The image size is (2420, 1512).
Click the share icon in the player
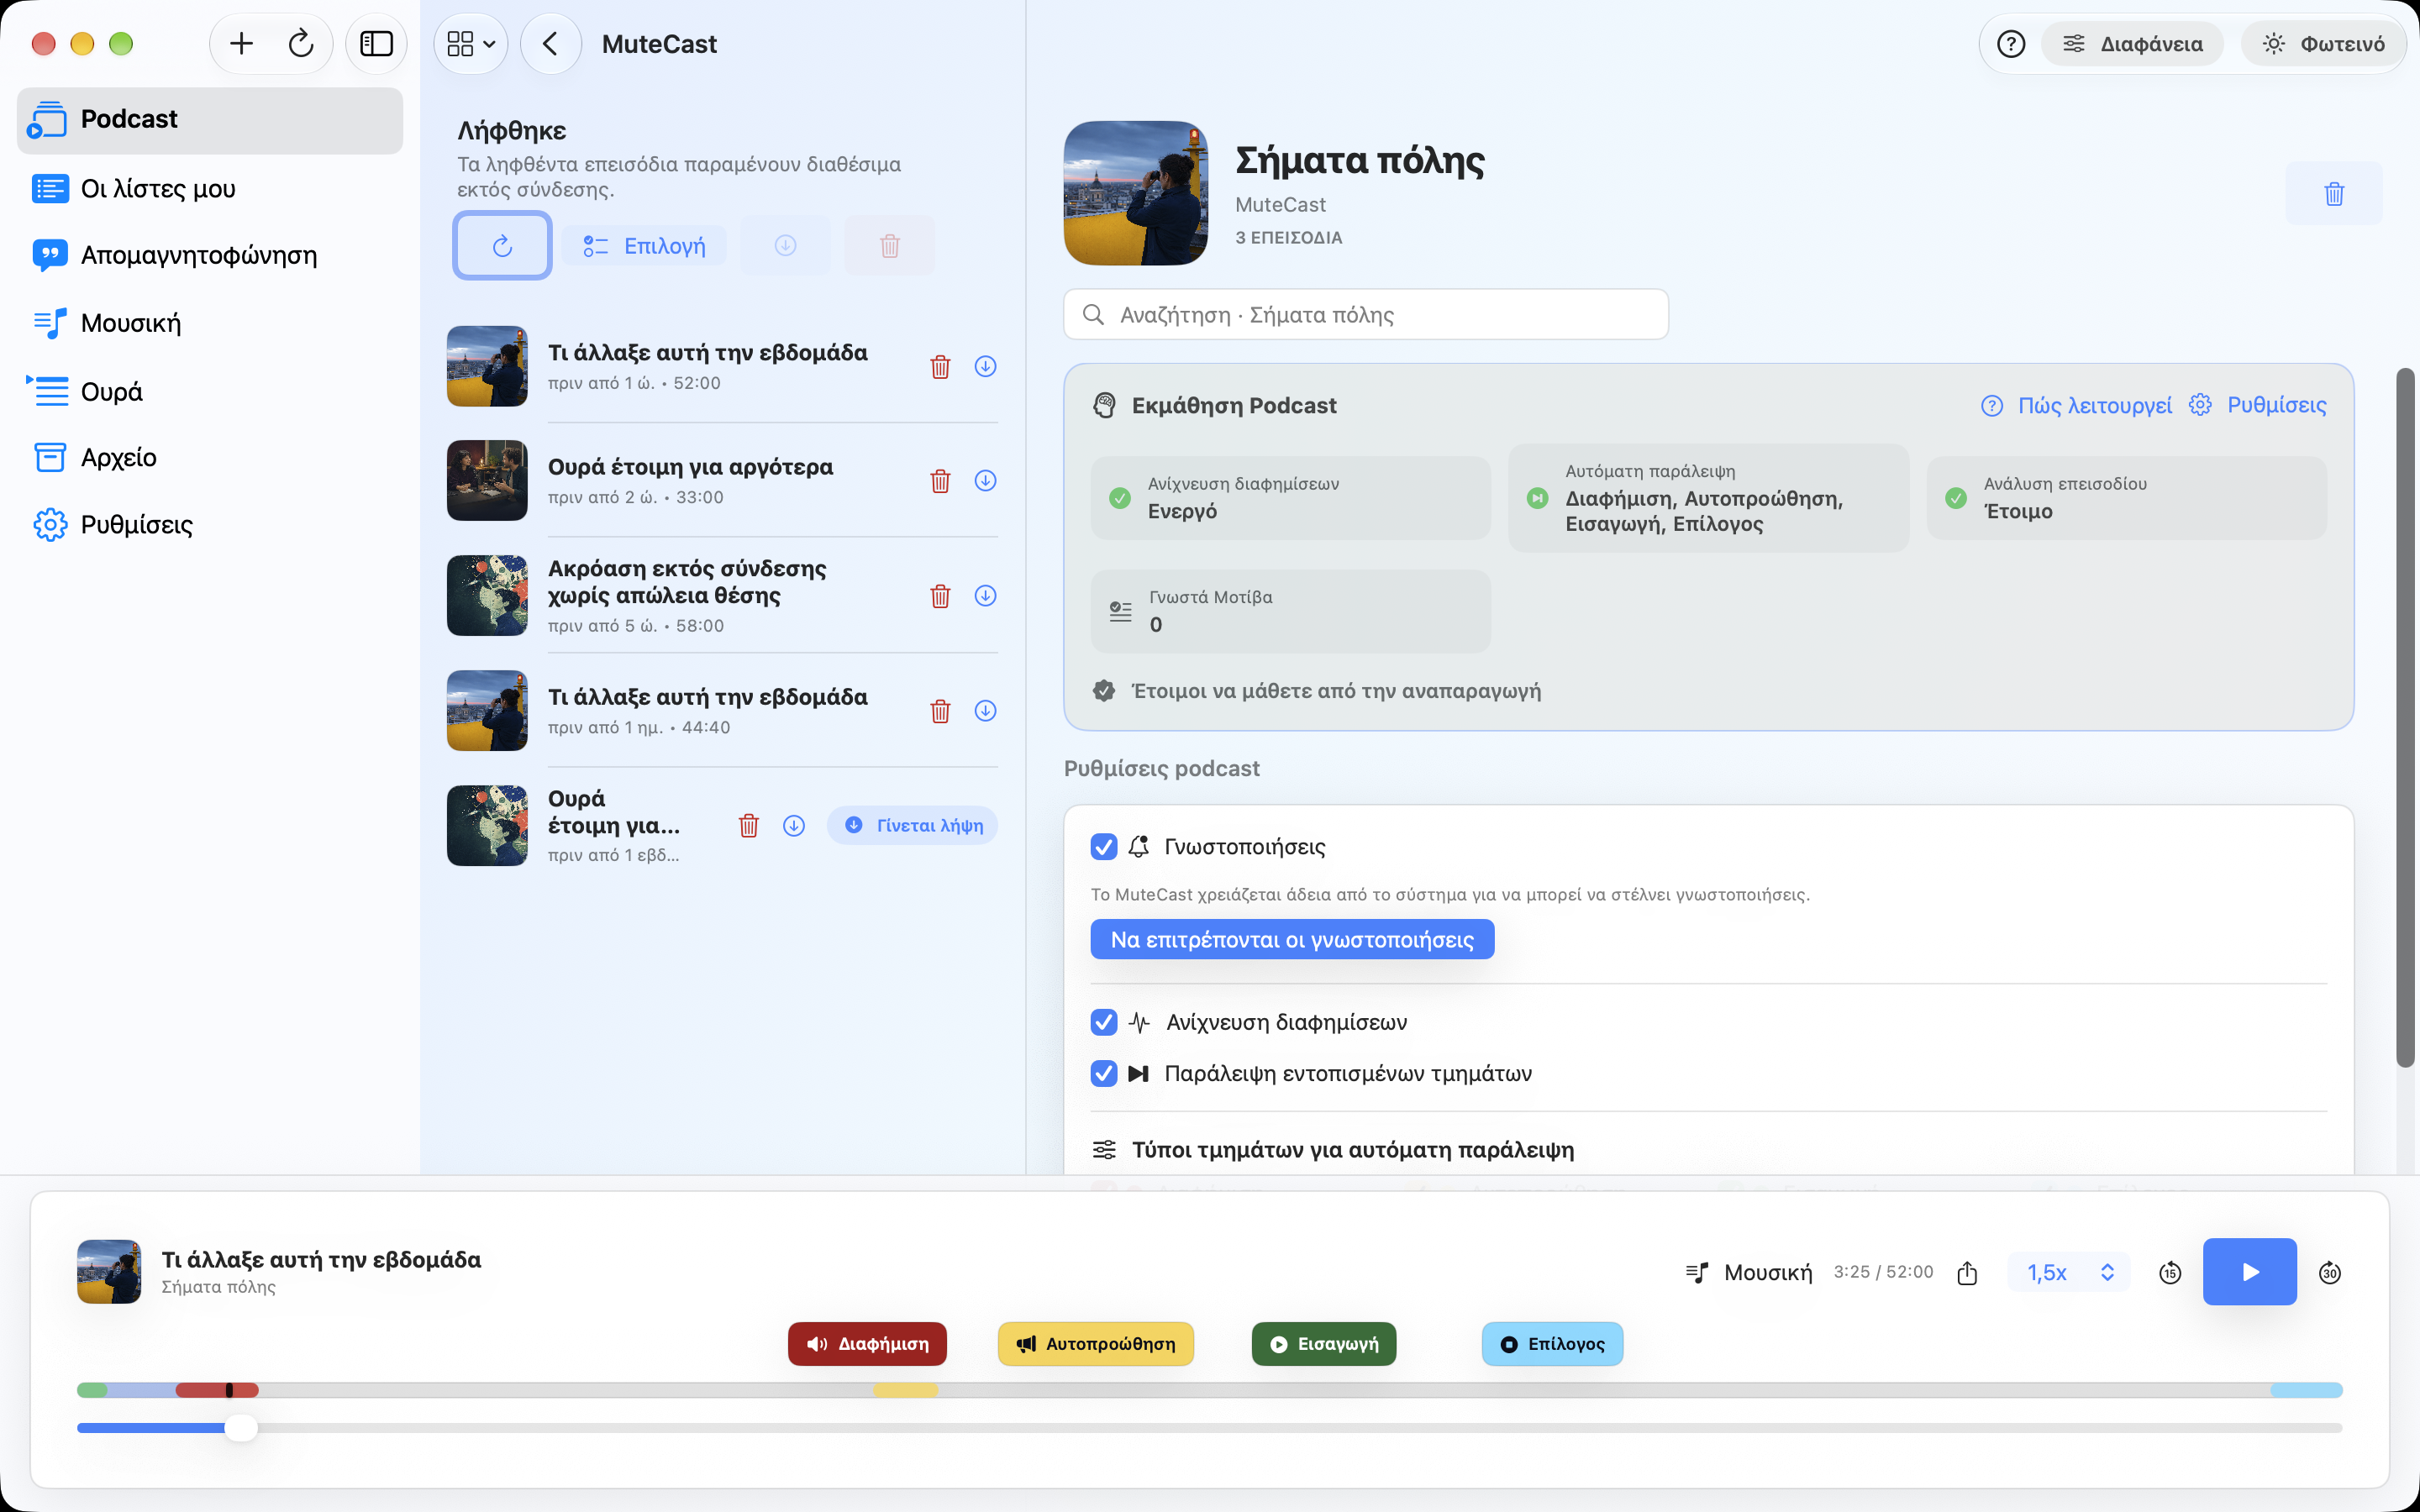click(1967, 1272)
